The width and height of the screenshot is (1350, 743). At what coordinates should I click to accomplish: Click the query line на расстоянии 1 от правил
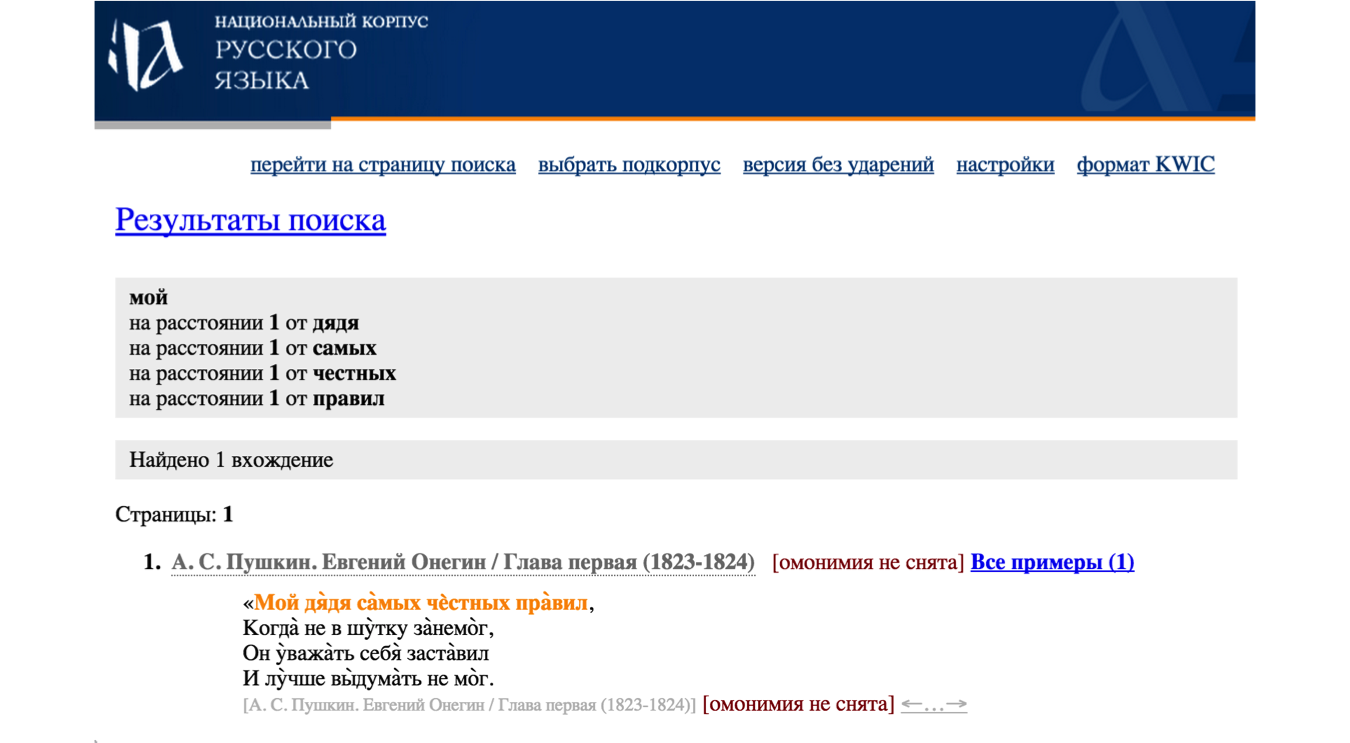[257, 398]
